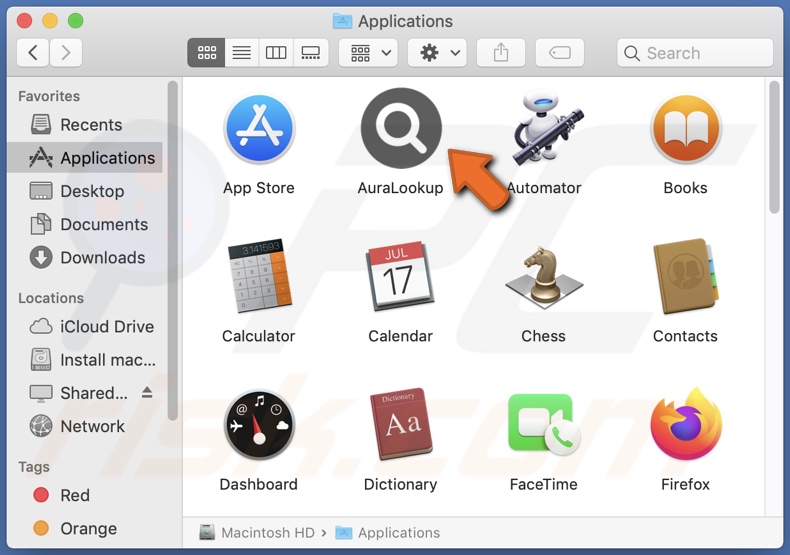
Task: Open the gear action menu
Action: 437,52
